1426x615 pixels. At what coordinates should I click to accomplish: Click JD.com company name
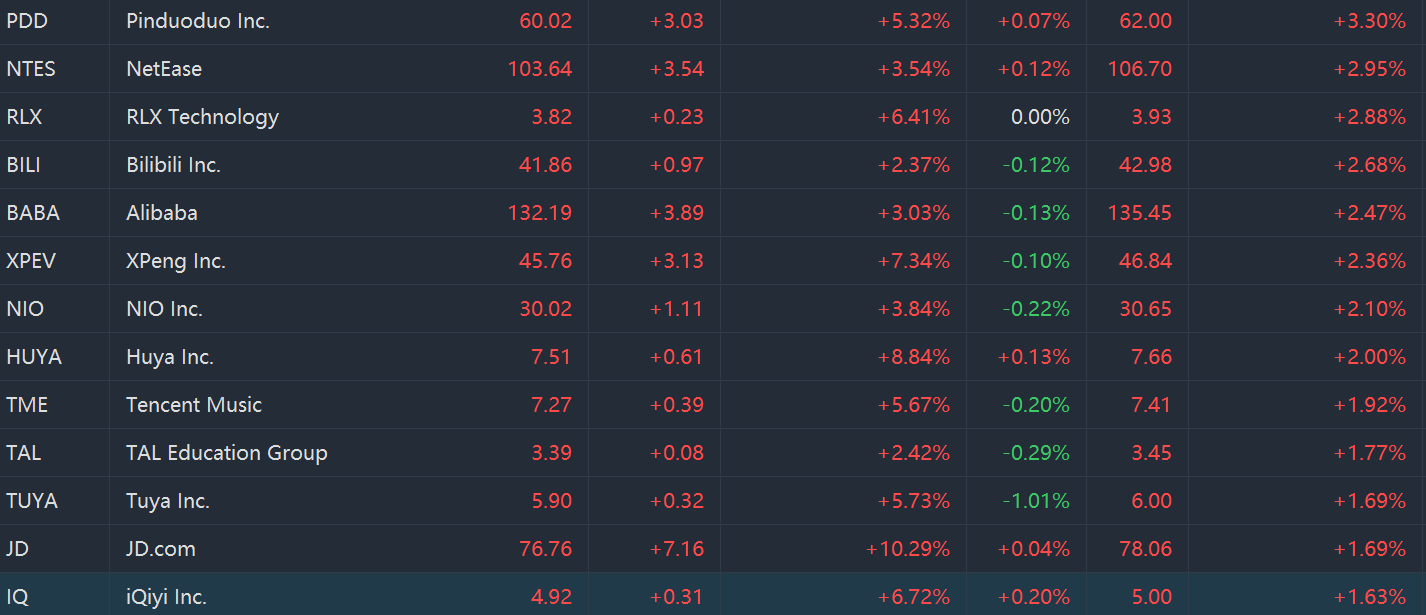coord(161,549)
